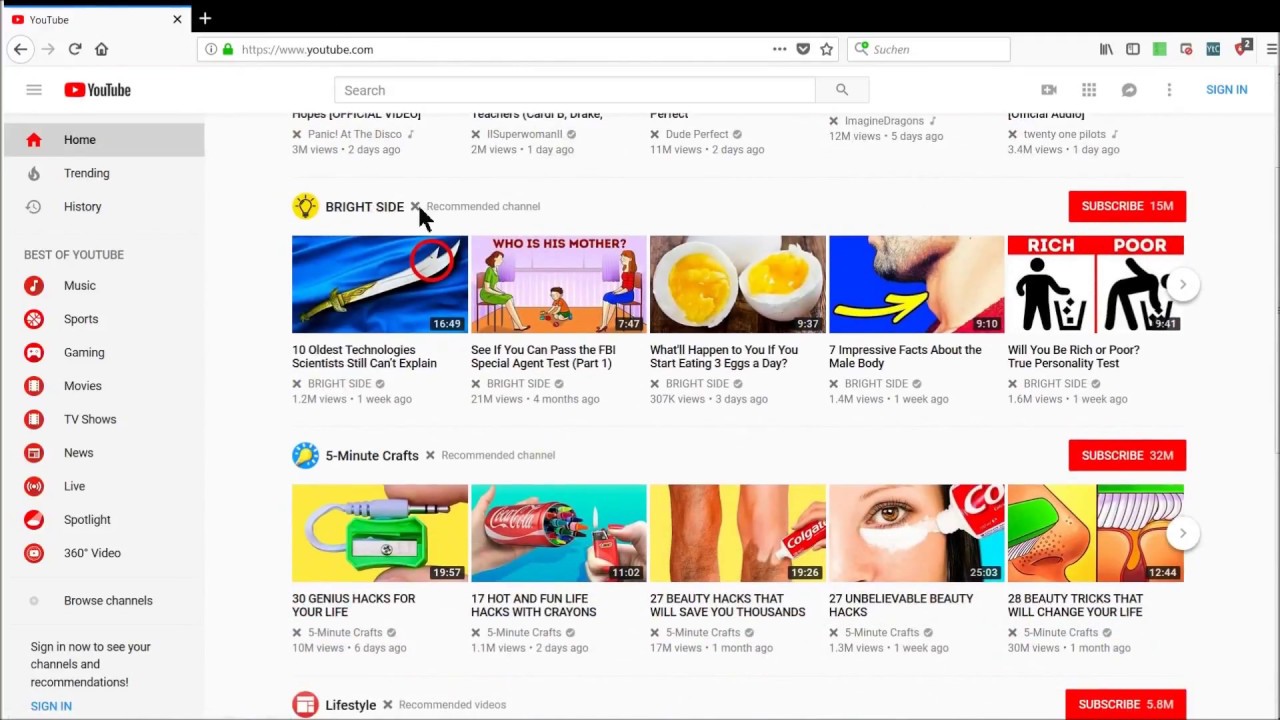Toggle the Firefox sidebar icon
Screen dimensions: 1280x720
click(x=1133, y=49)
